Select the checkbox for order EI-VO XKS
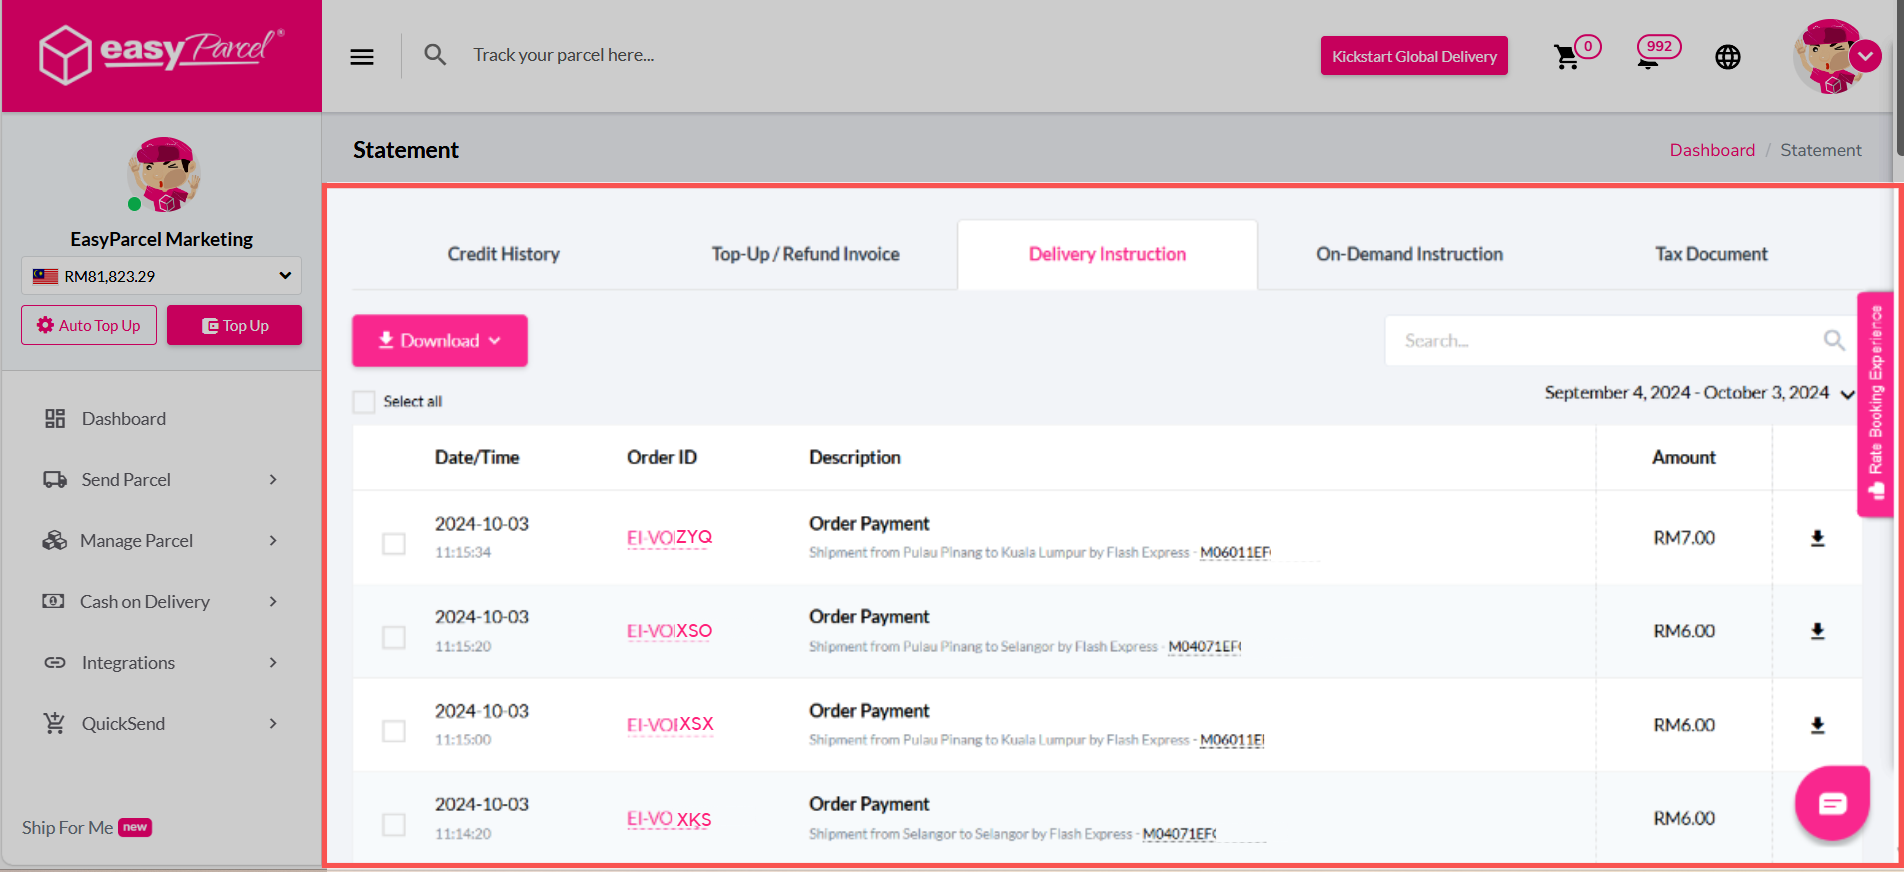 pyautogui.click(x=394, y=825)
